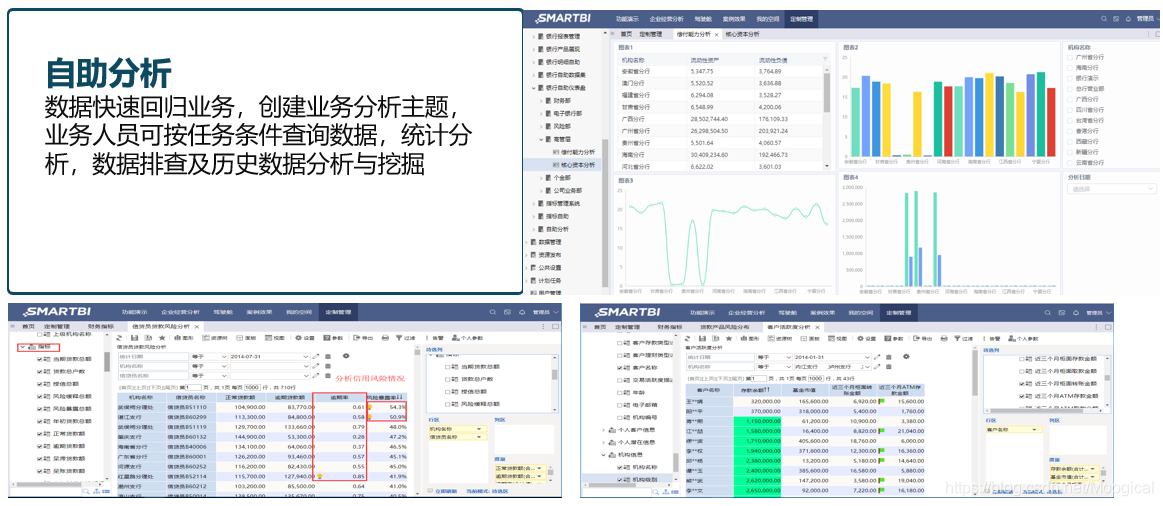Click printer icon in 信贷员贷款风险分析 window toolbar
1163x506 pixels.
coord(385,338)
